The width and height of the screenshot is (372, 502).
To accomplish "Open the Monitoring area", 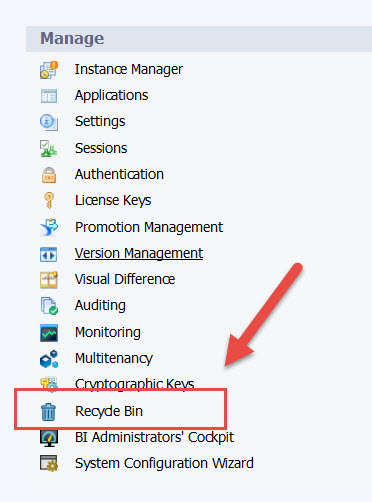I will [x=108, y=332].
